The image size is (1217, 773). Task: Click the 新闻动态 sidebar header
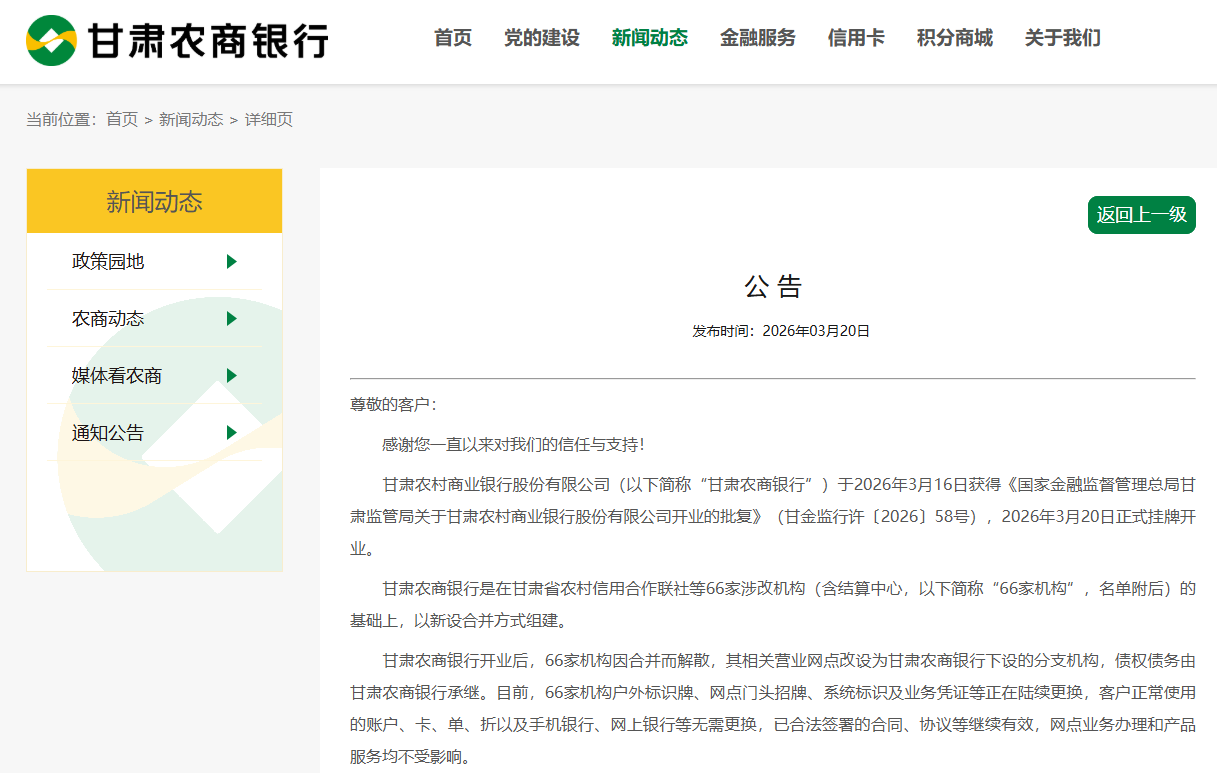tap(155, 201)
